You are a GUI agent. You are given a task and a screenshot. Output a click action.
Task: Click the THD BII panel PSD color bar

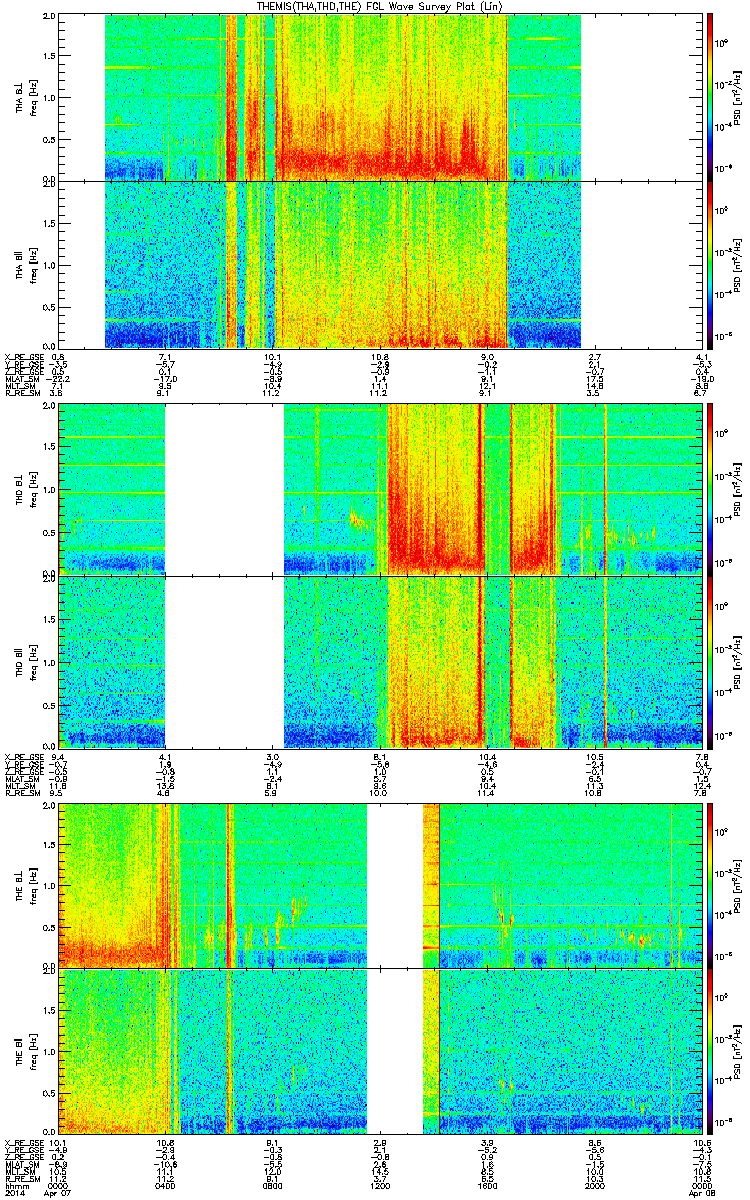tap(710, 661)
